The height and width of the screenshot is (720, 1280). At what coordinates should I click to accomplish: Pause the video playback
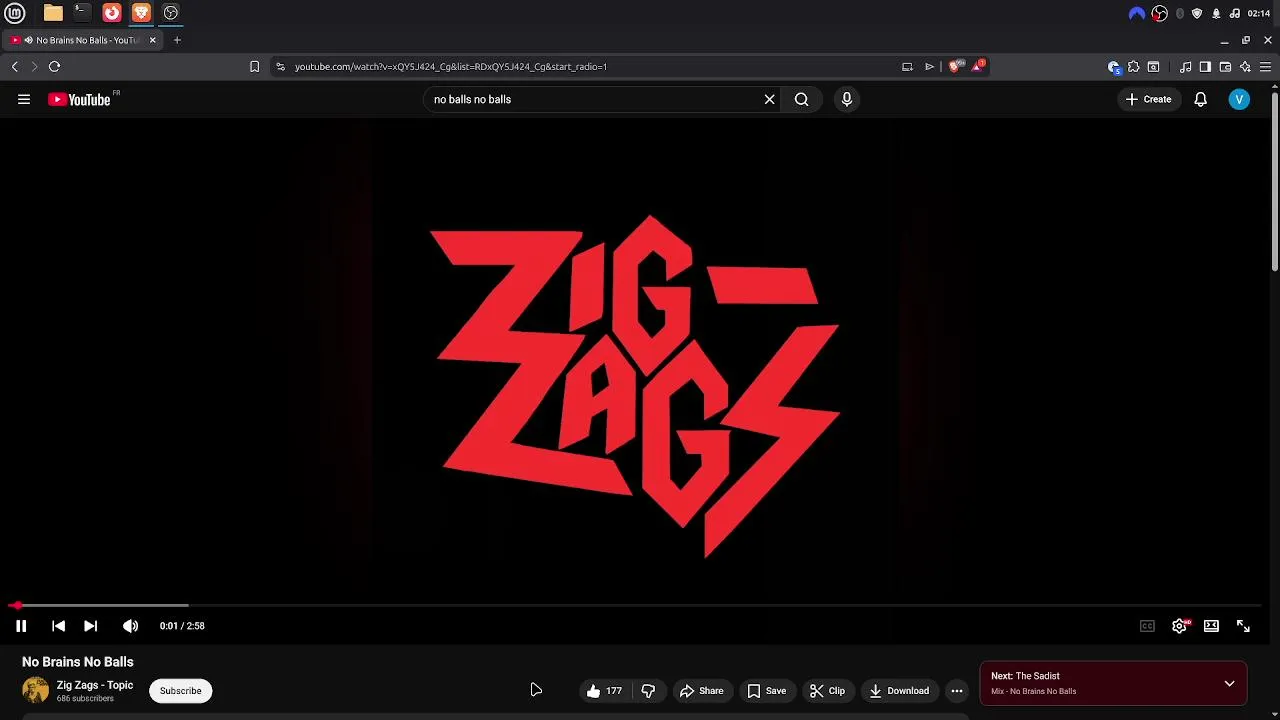click(21, 626)
